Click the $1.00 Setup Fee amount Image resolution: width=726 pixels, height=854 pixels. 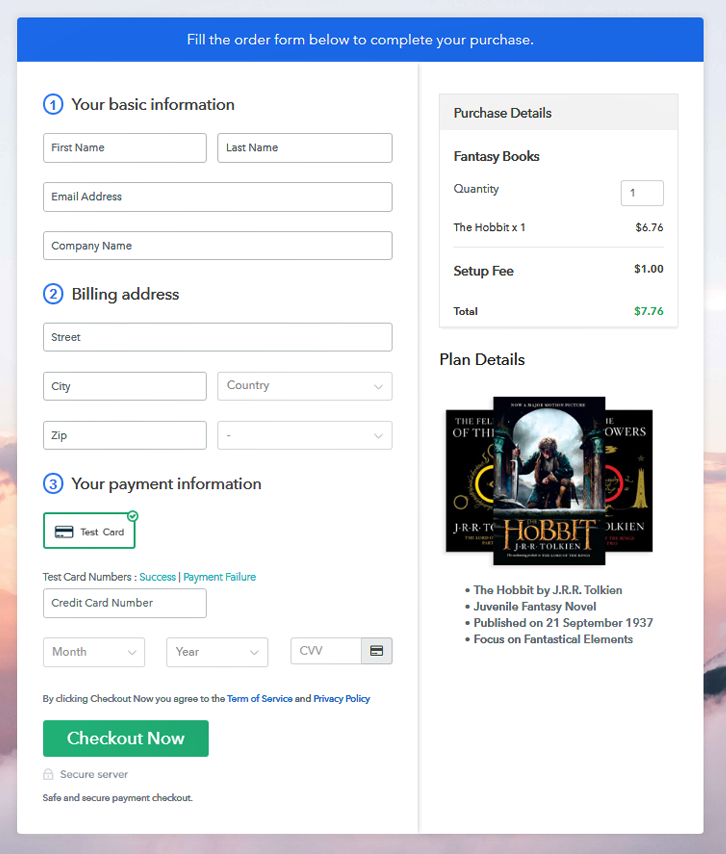649,269
